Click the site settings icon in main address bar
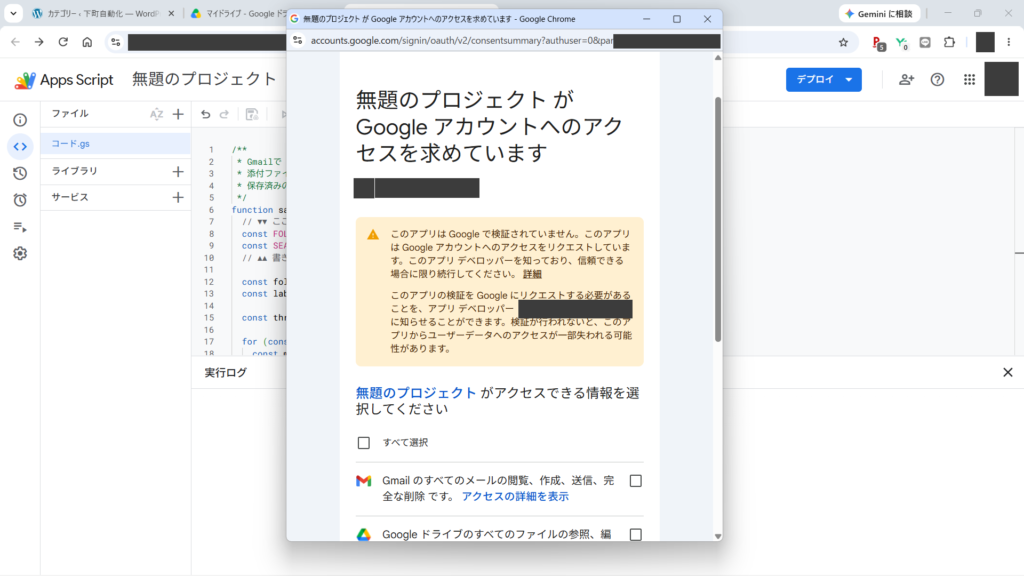The image size is (1024, 576). 116,42
